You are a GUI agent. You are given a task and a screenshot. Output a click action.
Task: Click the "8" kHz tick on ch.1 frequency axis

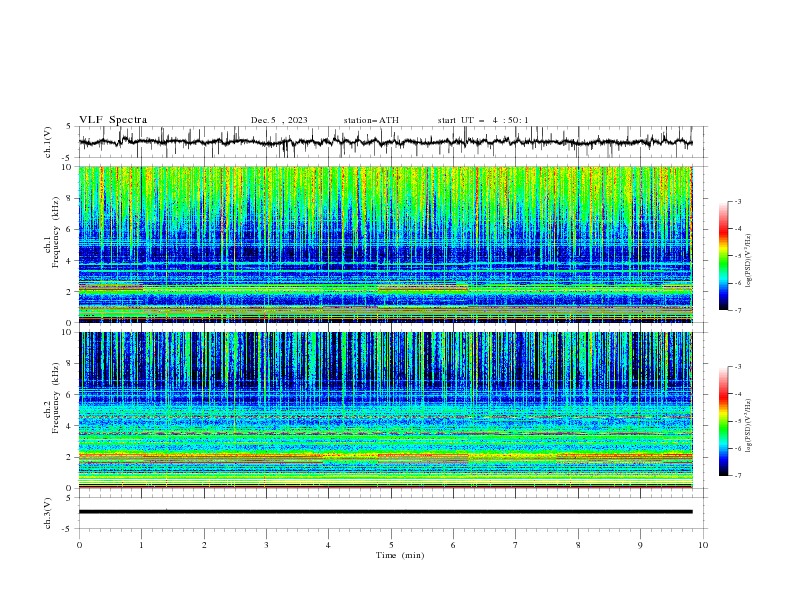(69, 198)
